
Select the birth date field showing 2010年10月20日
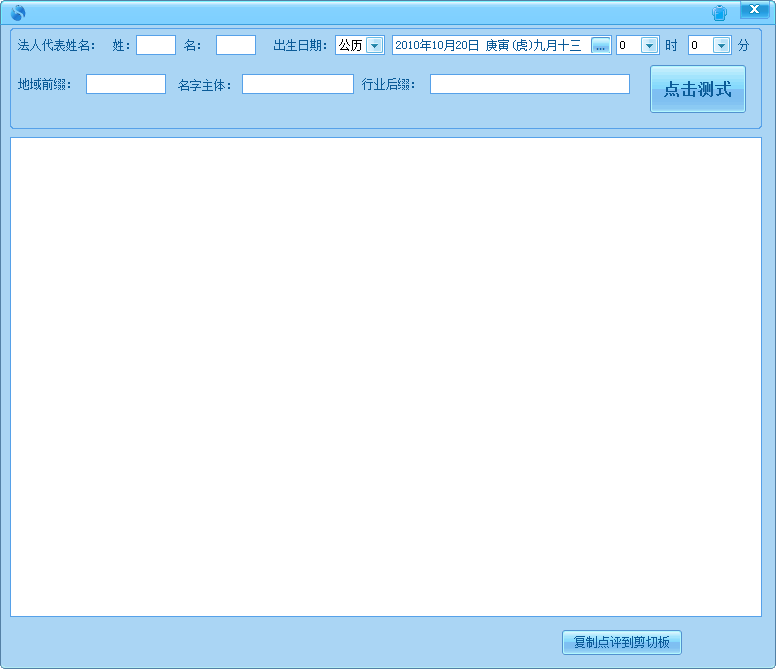[x=490, y=45]
